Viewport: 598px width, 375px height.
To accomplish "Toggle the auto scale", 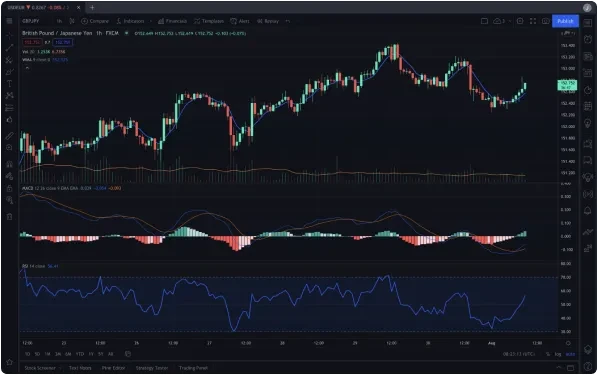I will pos(570,354).
